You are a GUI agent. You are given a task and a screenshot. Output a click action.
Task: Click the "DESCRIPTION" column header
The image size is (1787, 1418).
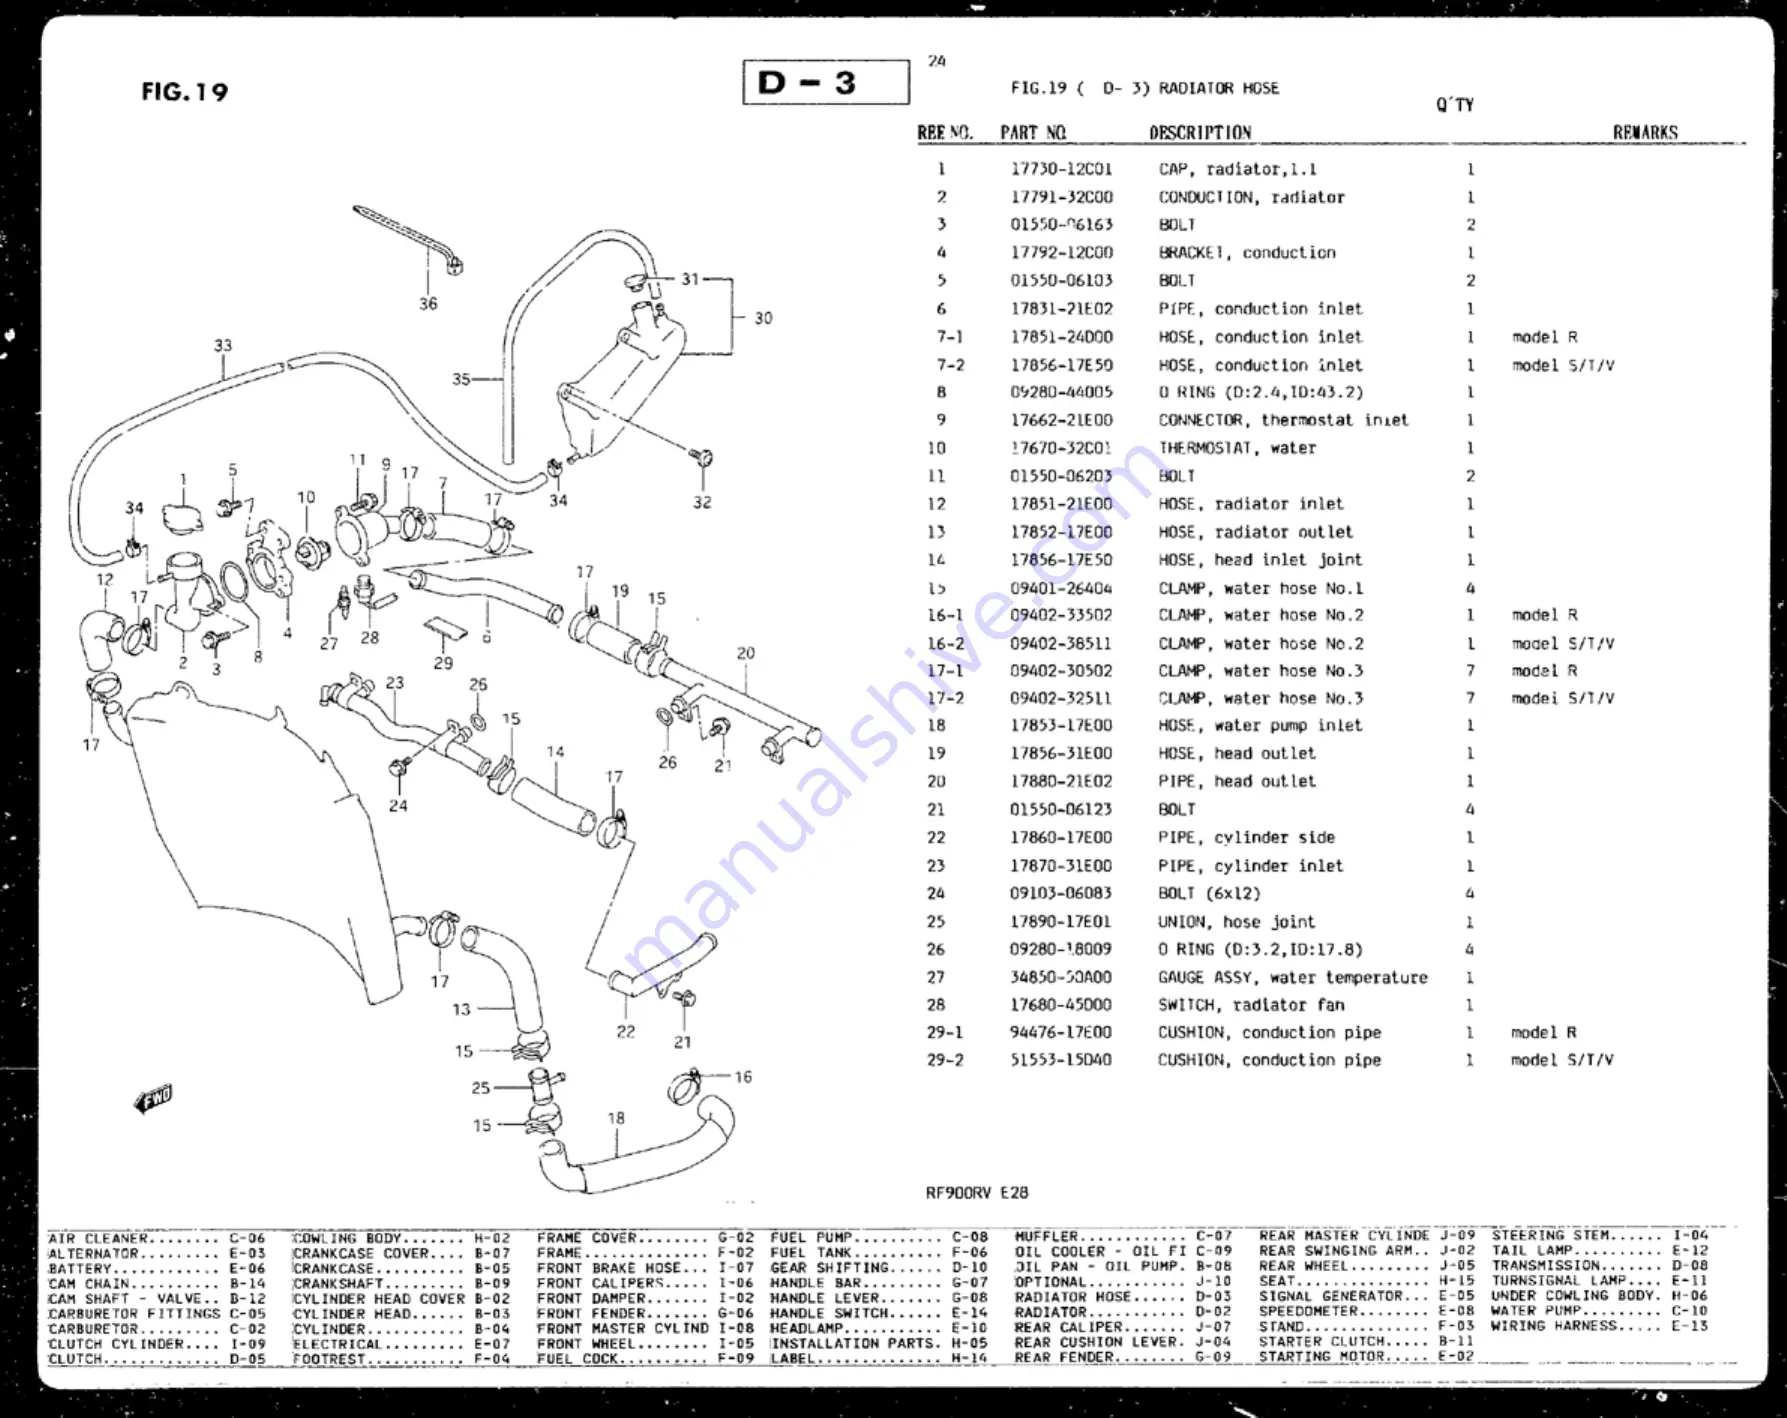1200,132
